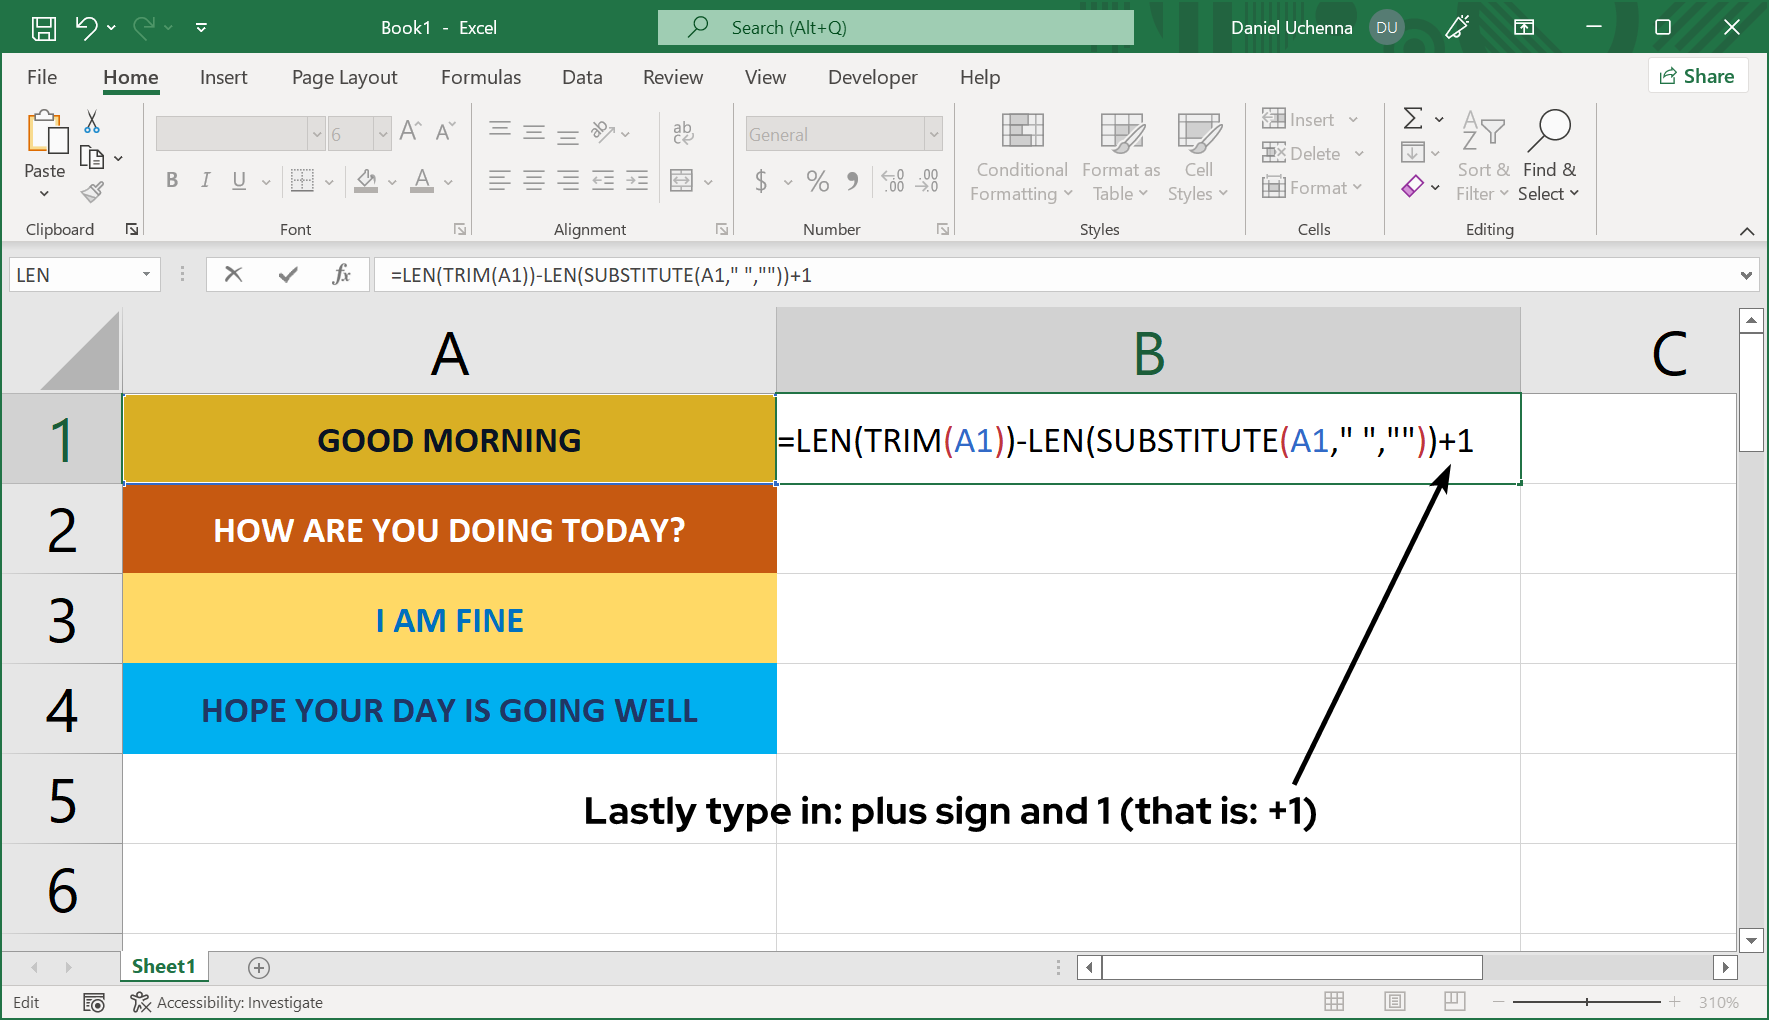Apply bold formatting to selected cell
The width and height of the screenshot is (1769, 1020).
[171, 181]
